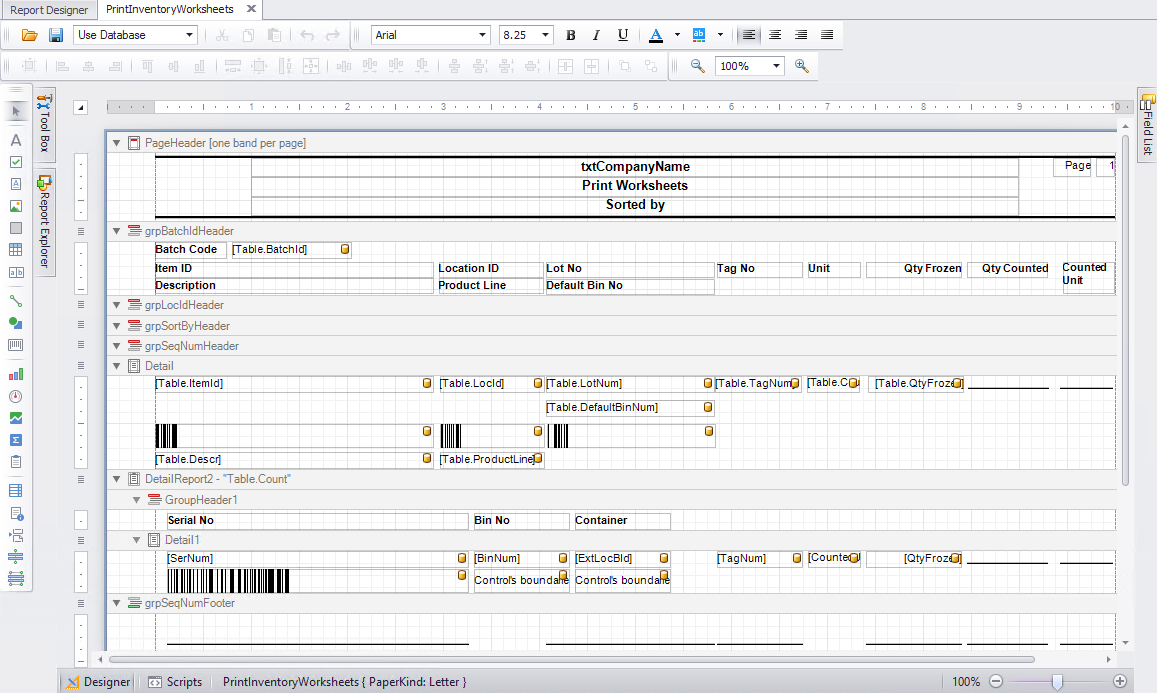
Task: Select the Chart control tool
Action: [x=16, y=374]
